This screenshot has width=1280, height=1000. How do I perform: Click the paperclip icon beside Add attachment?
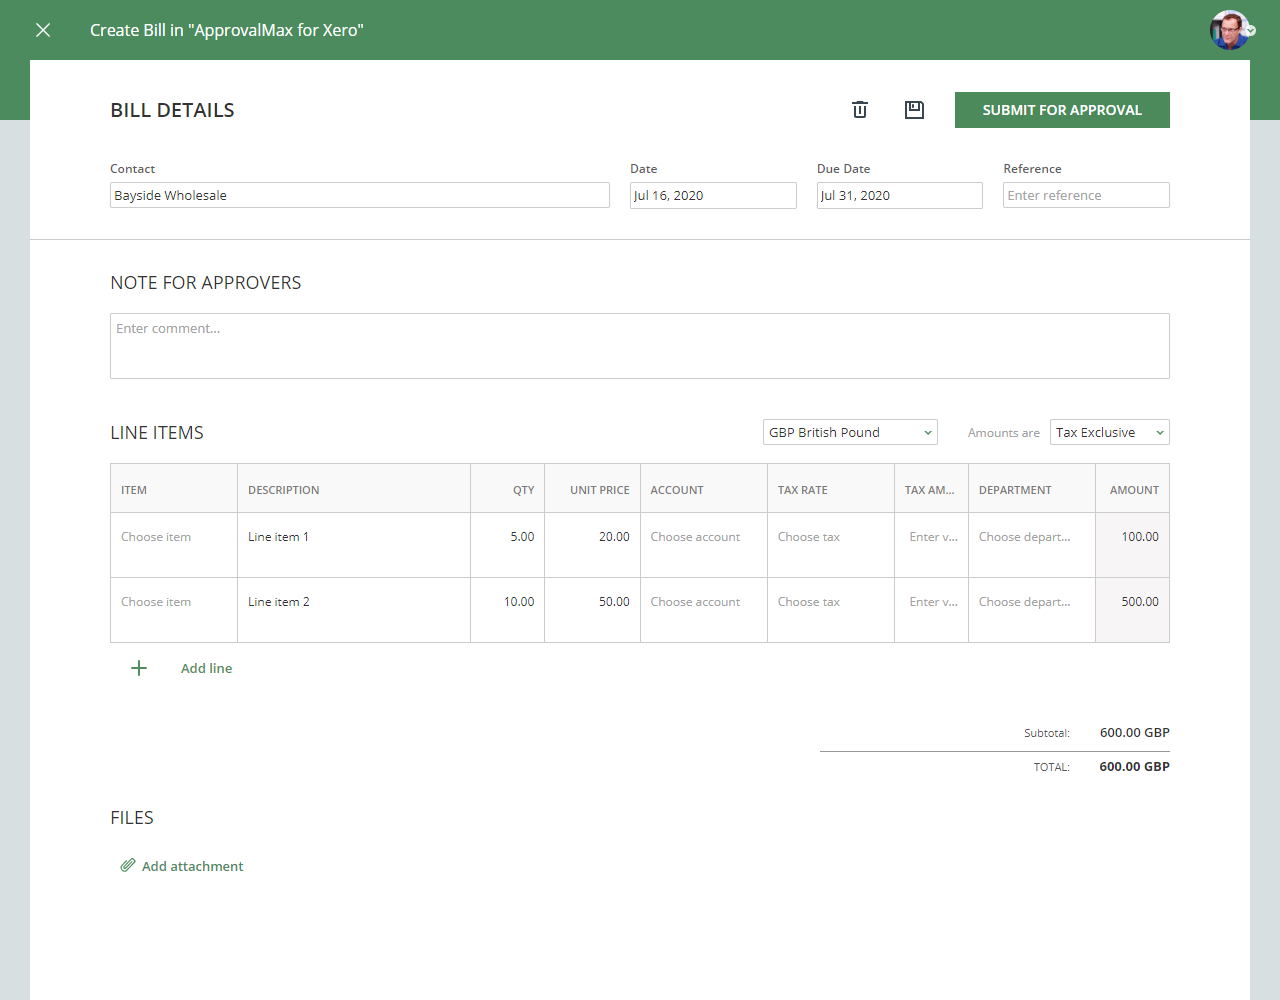coord(128,865)
